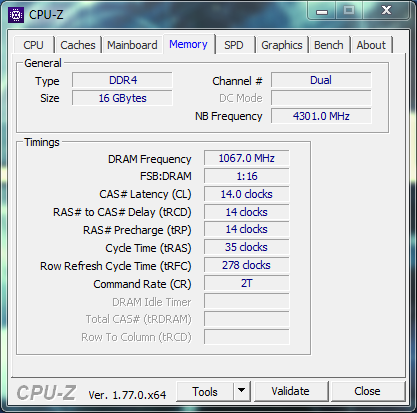Click the empty Total CAS# (tRDRAM) field
The width and height of the screenshot is (417, 413).
[247, 319]
